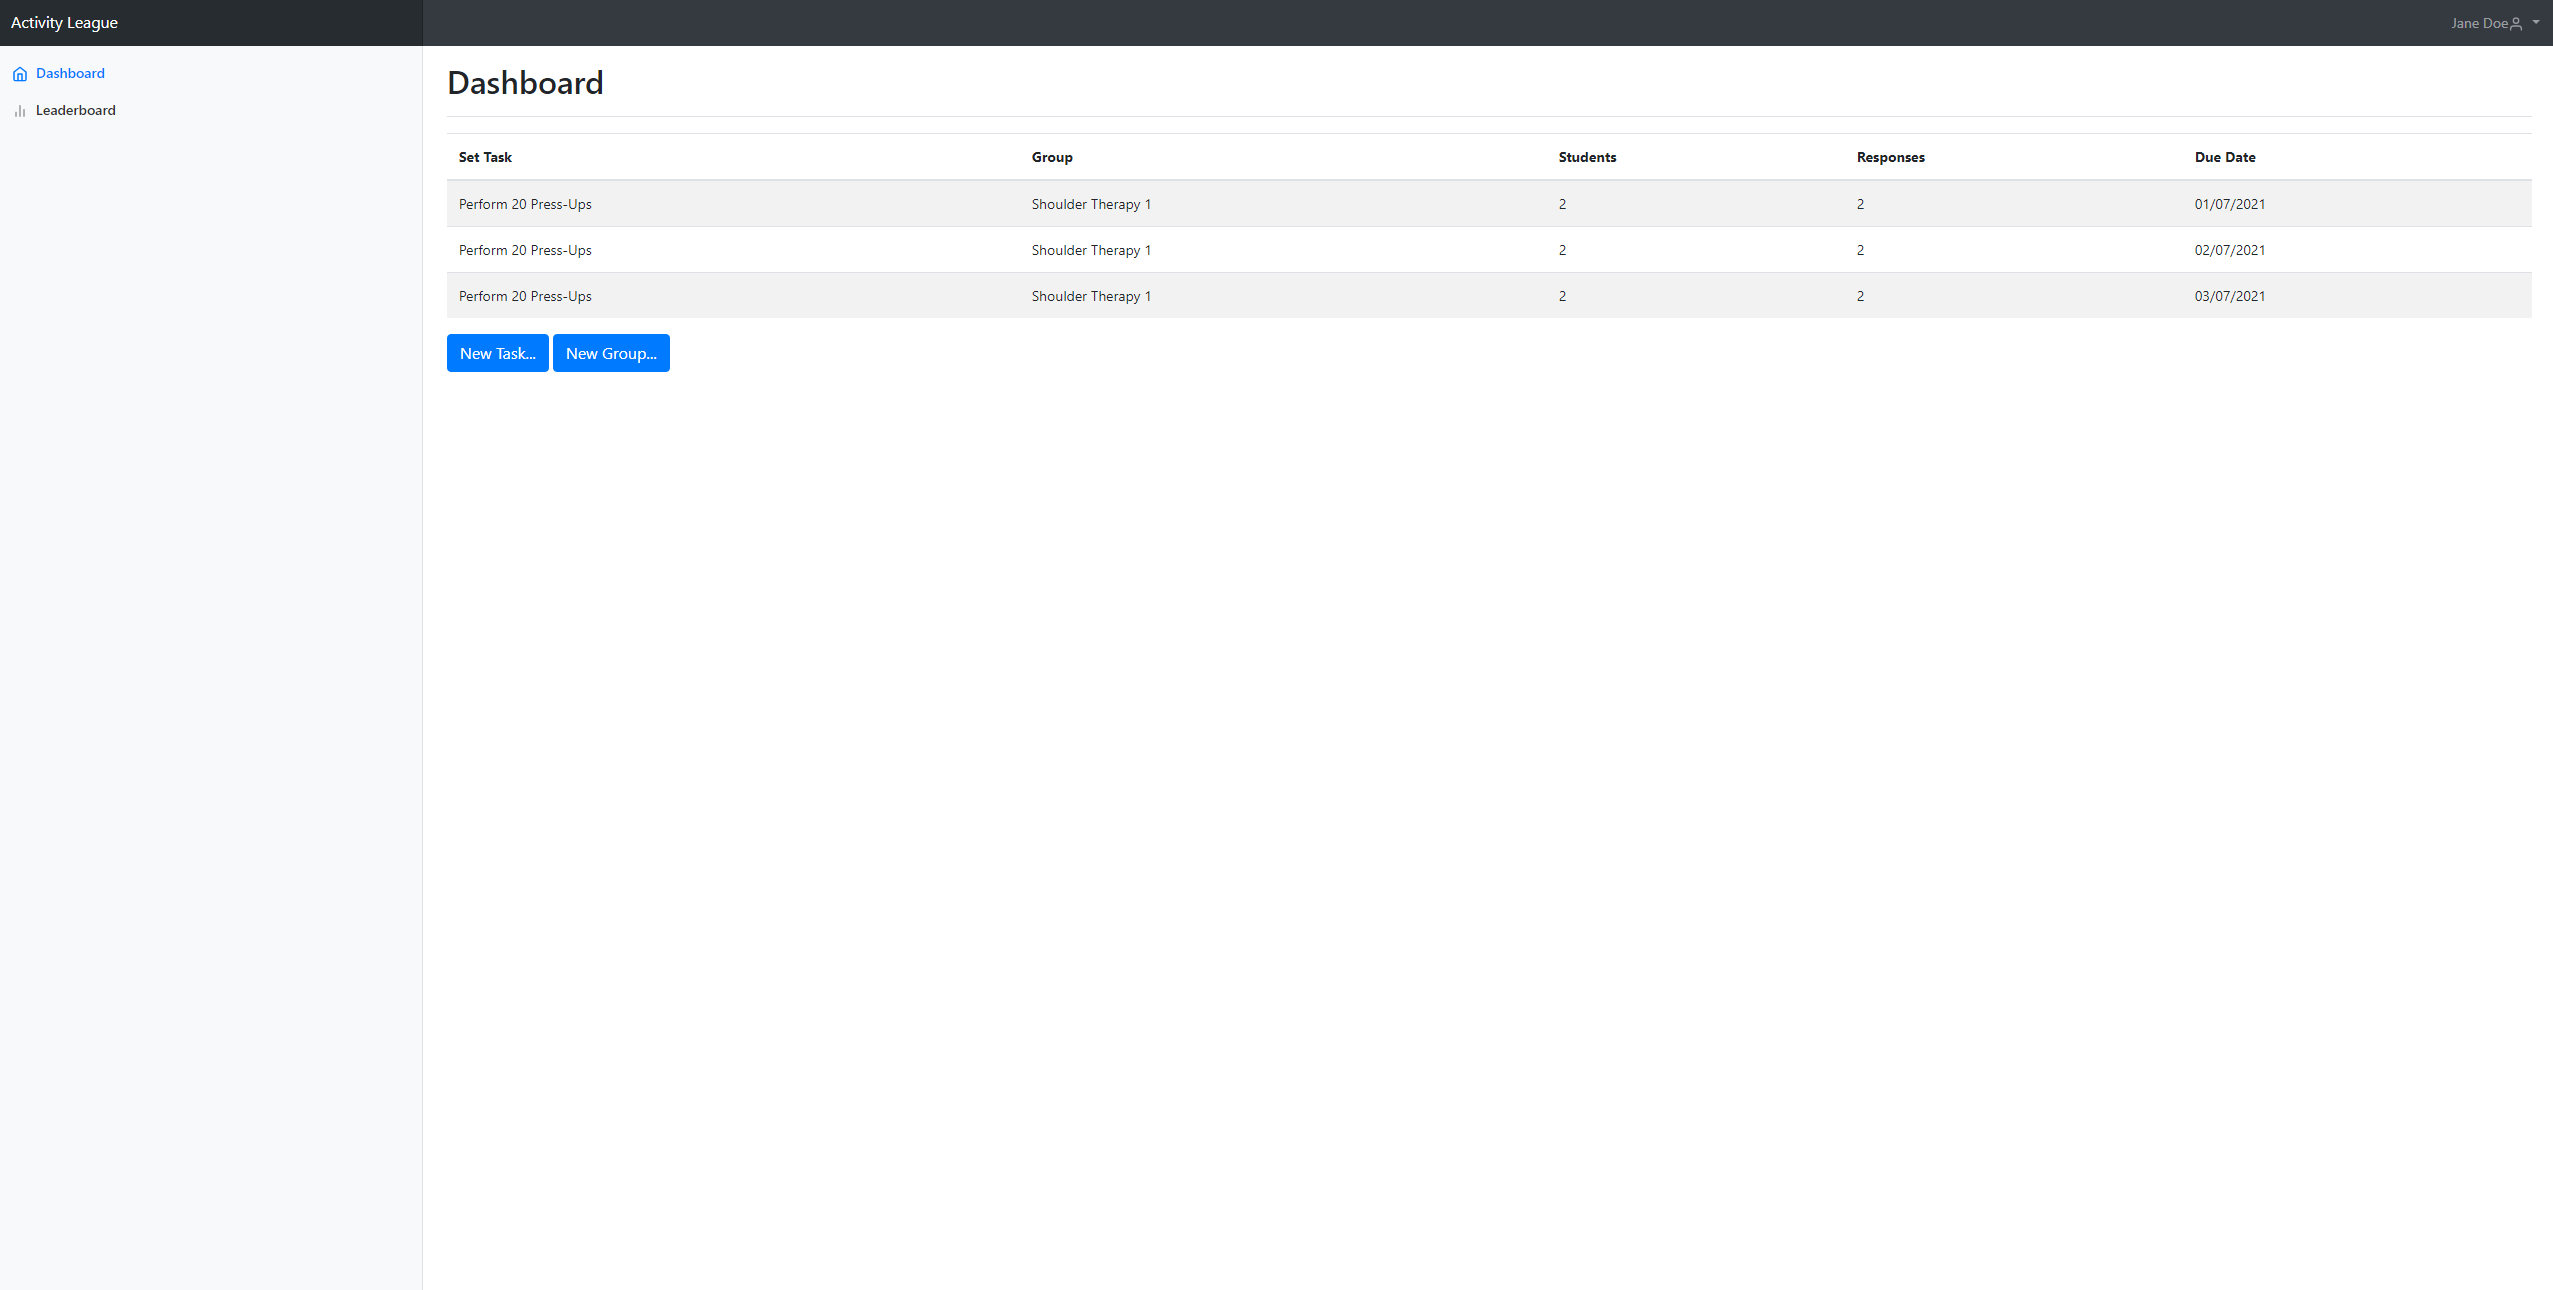Click the Jane Doe username text
This screenshot has width=2553, height=1290.
pyautogui.click(x=2479, y=23)
